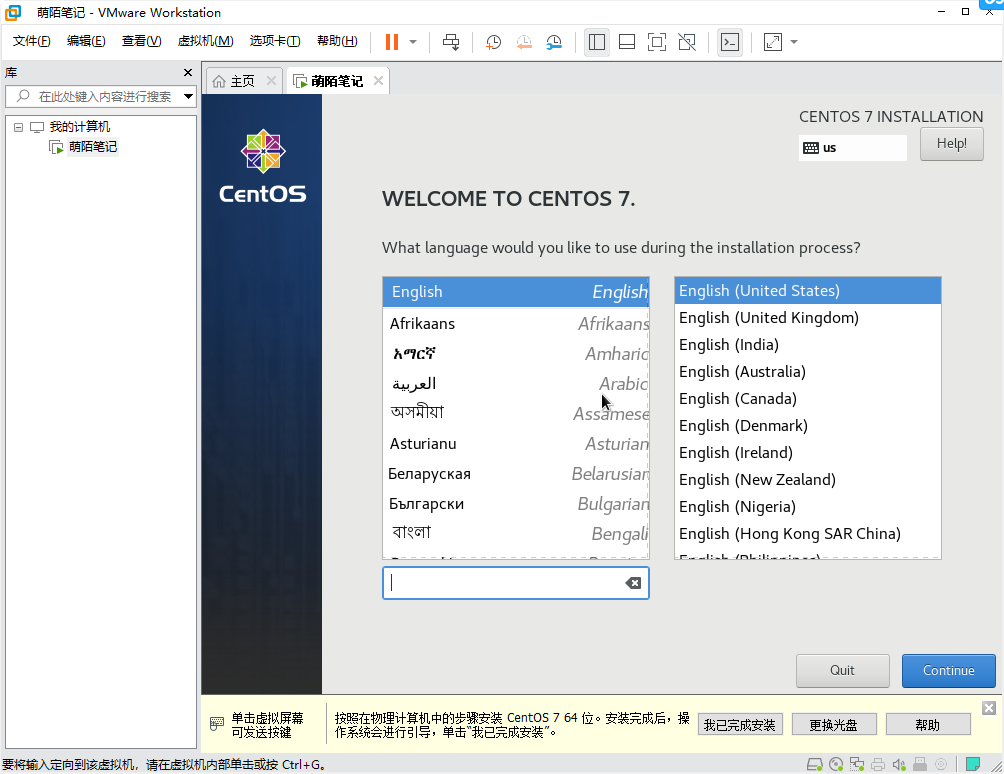Image resolution: width=1004 pixels, height=774 pixels.
Task: Open the 编辑(E) menu
Action: point(86,41)
